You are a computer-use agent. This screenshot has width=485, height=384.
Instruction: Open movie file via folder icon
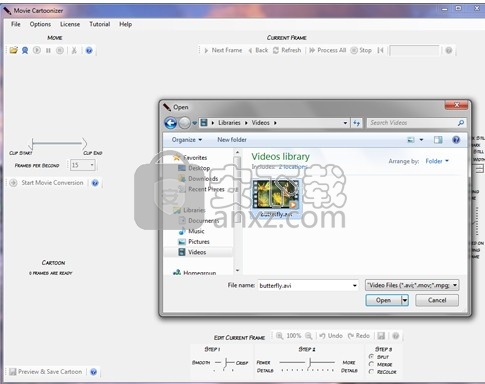tap(14, 50)
